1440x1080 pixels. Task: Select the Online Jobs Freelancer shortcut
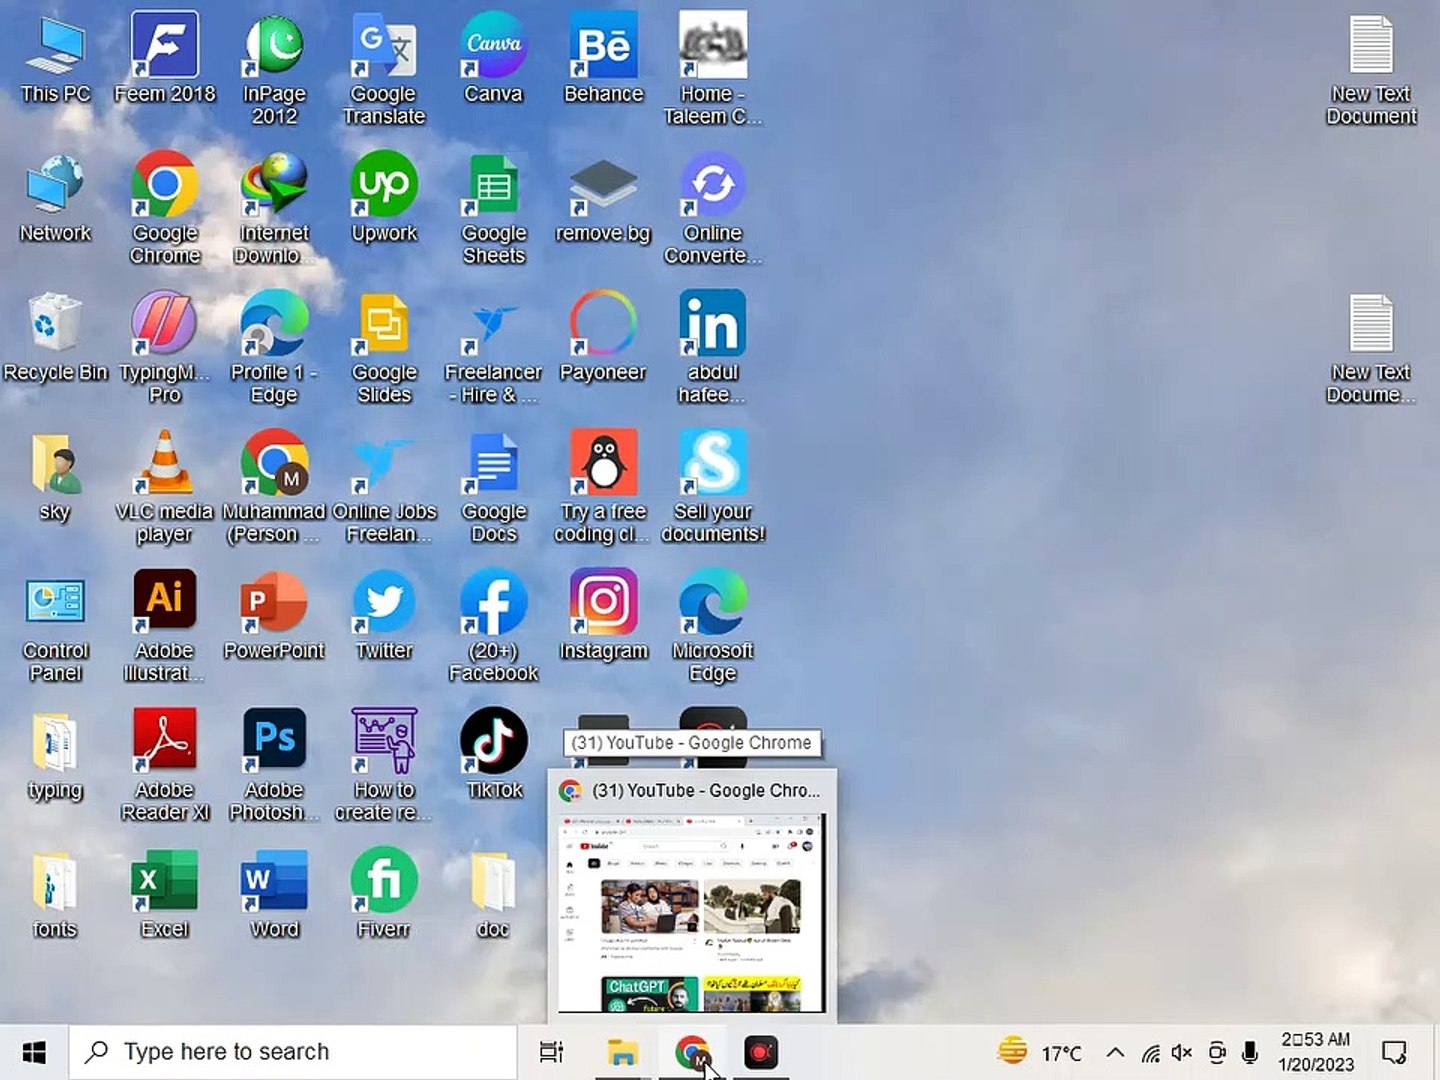pos(384,487)
